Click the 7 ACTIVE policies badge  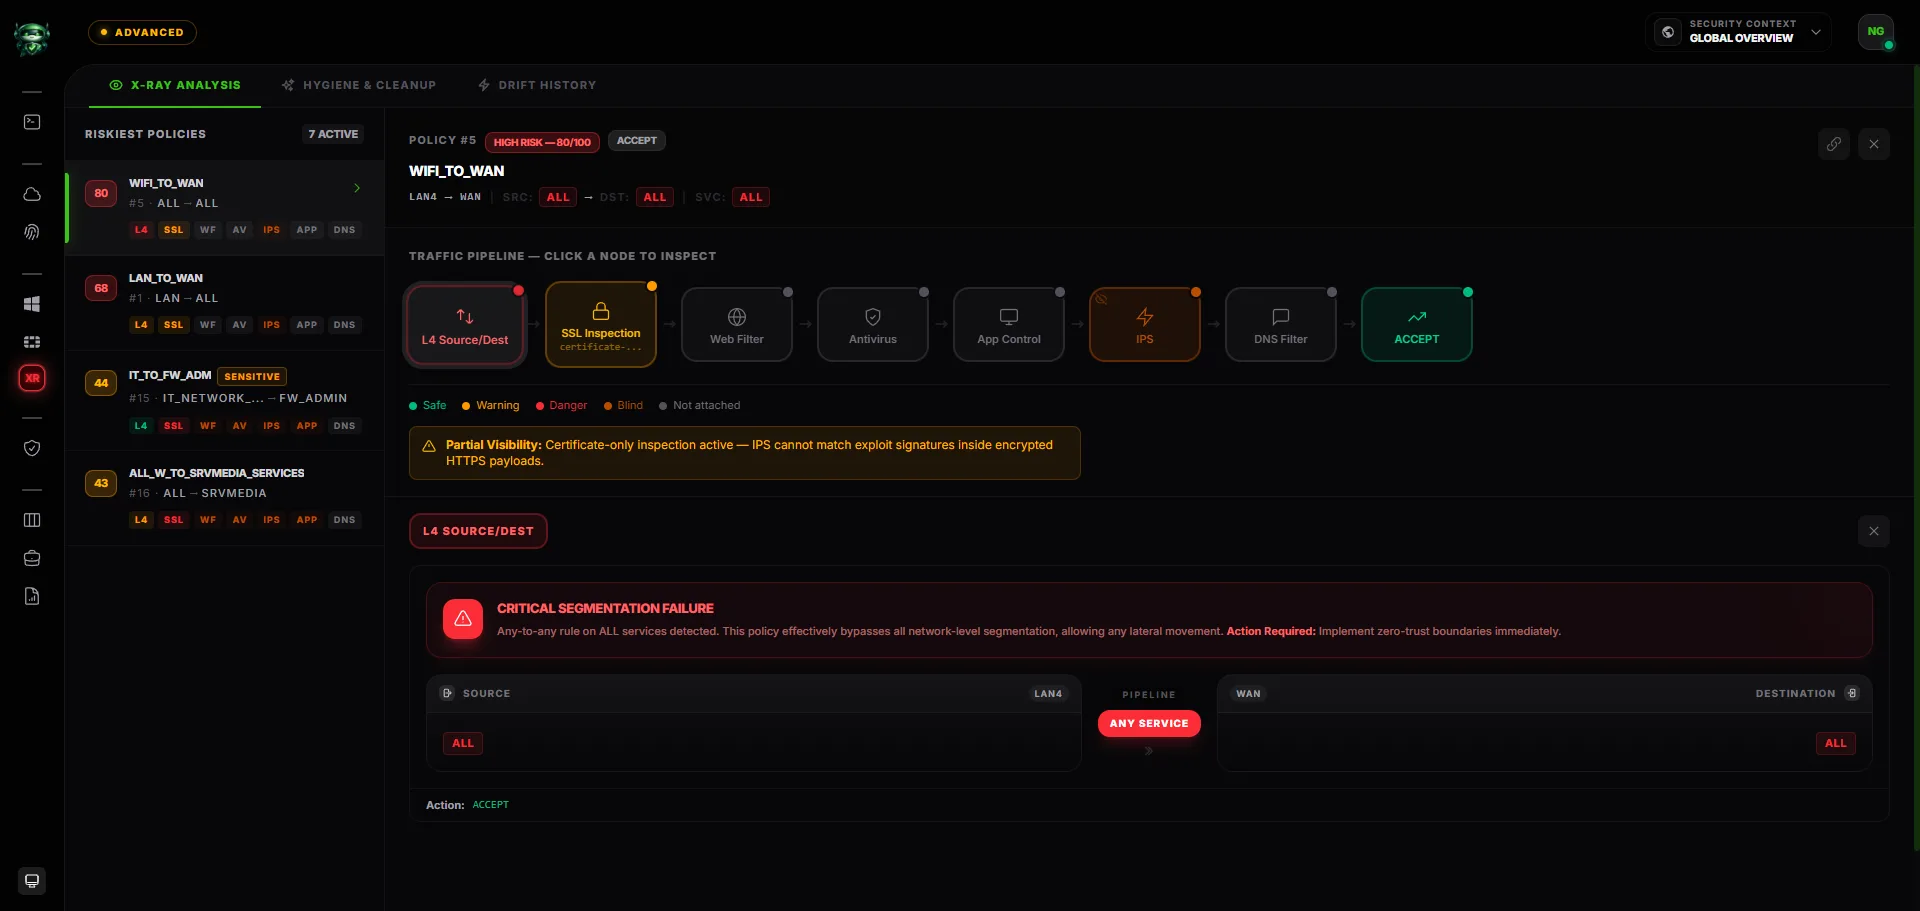333,134
